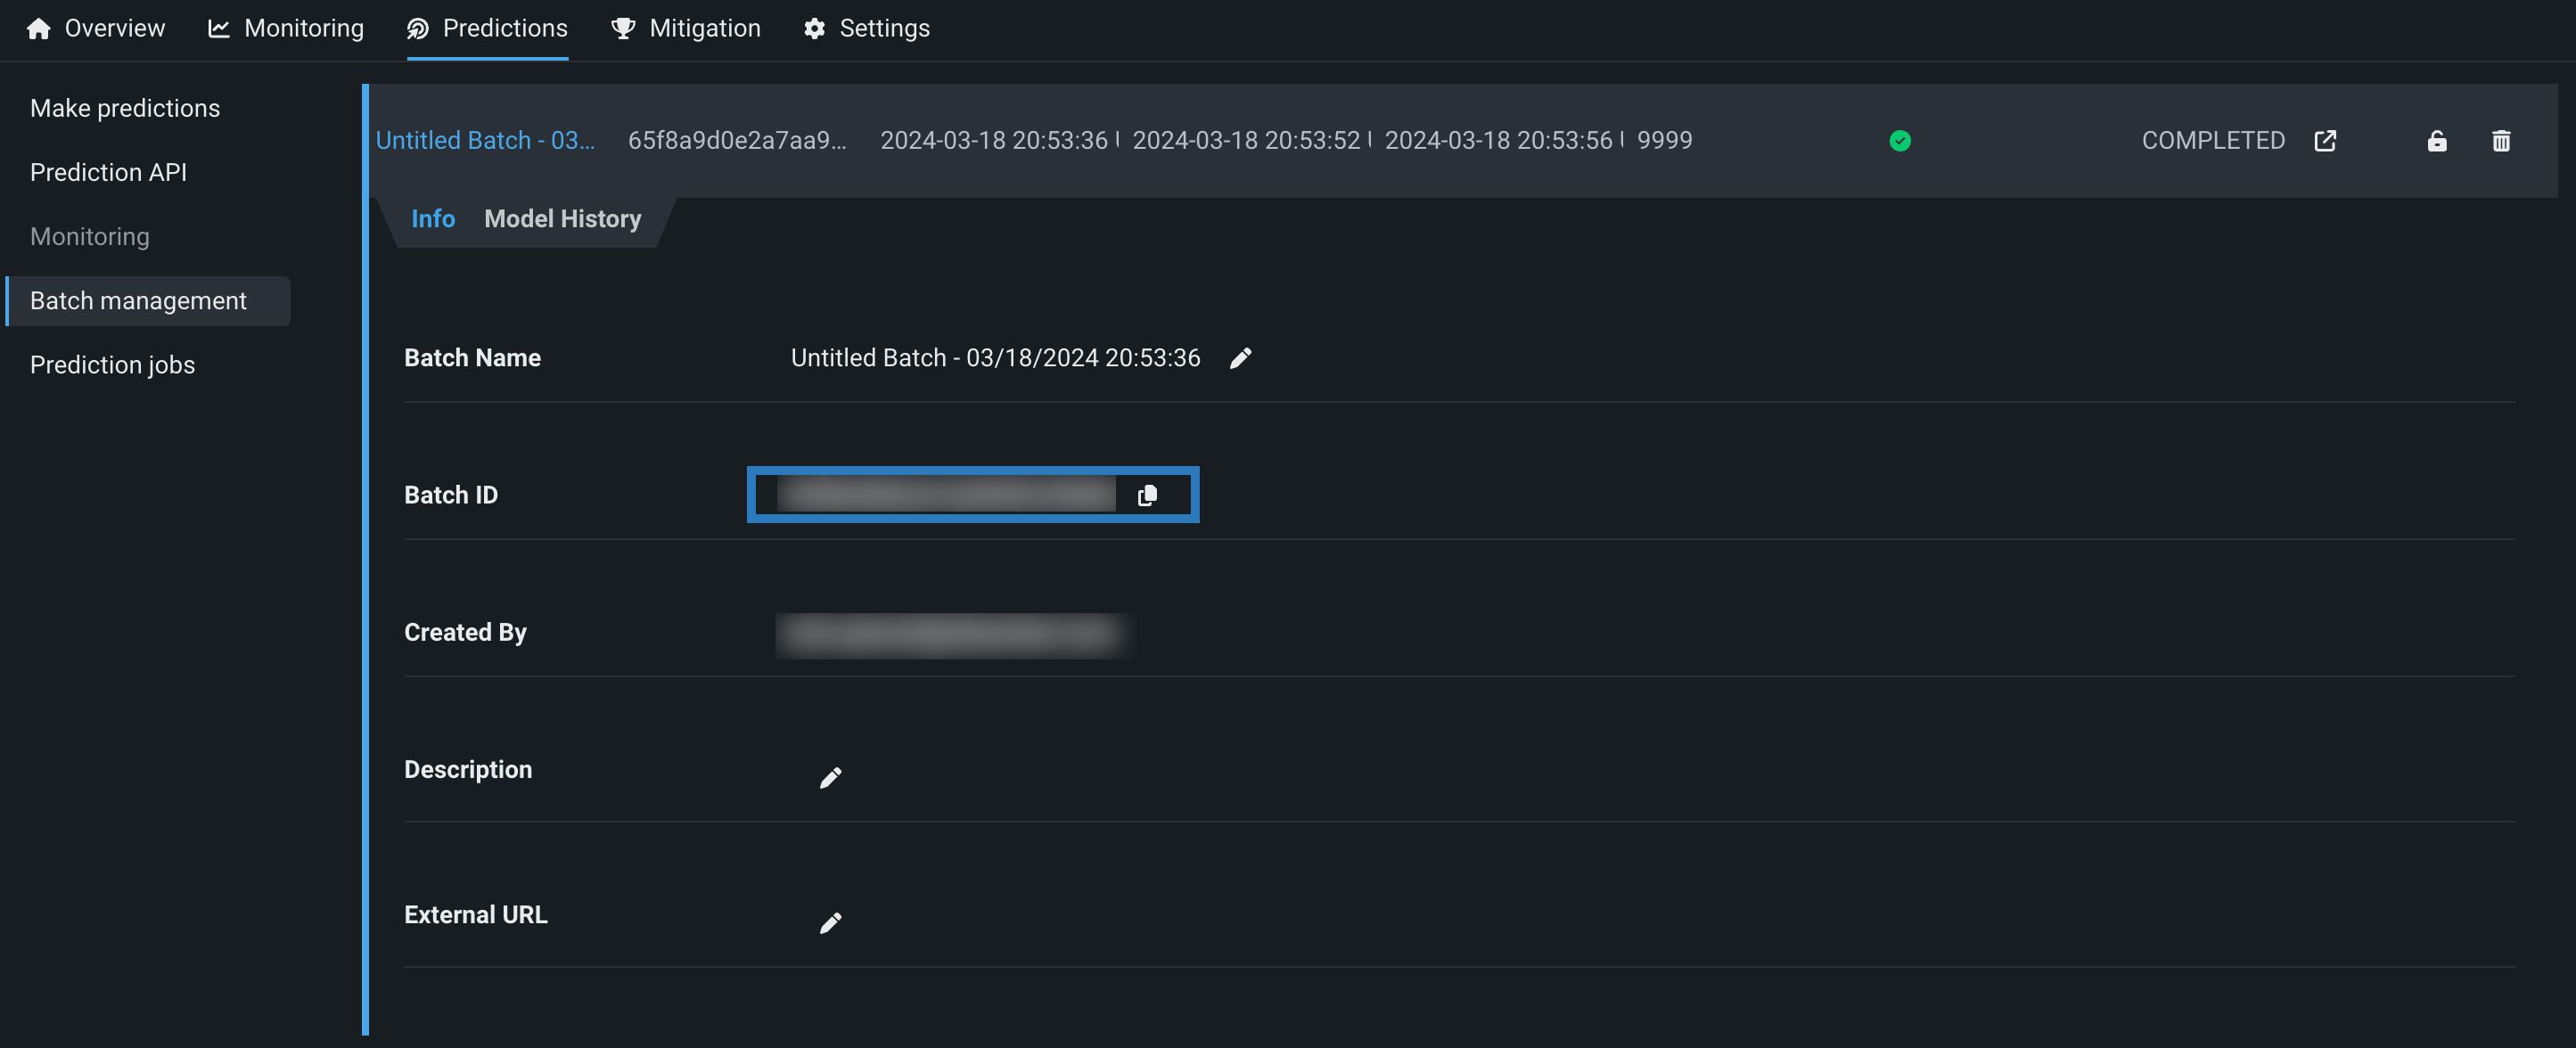Image resolution: width=2576 pixels, height=1048 pixels.
Task: Open the Mitigation tab
Action: coord(686,28)
